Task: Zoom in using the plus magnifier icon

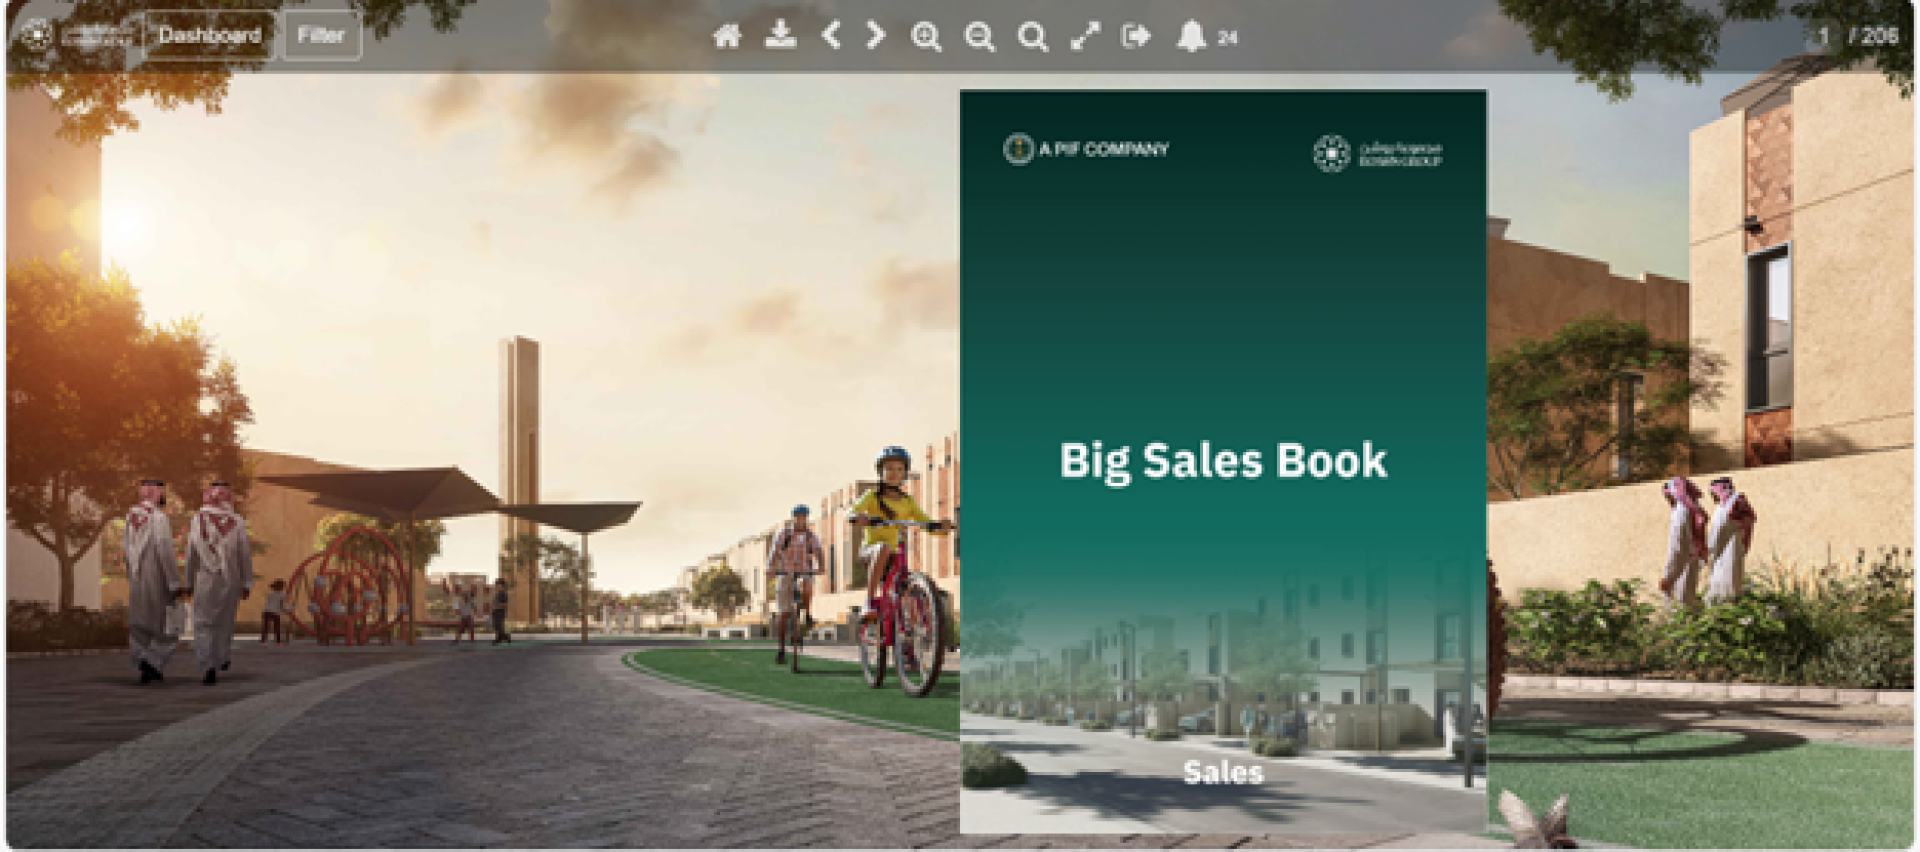Action: [x=926, y=37]
